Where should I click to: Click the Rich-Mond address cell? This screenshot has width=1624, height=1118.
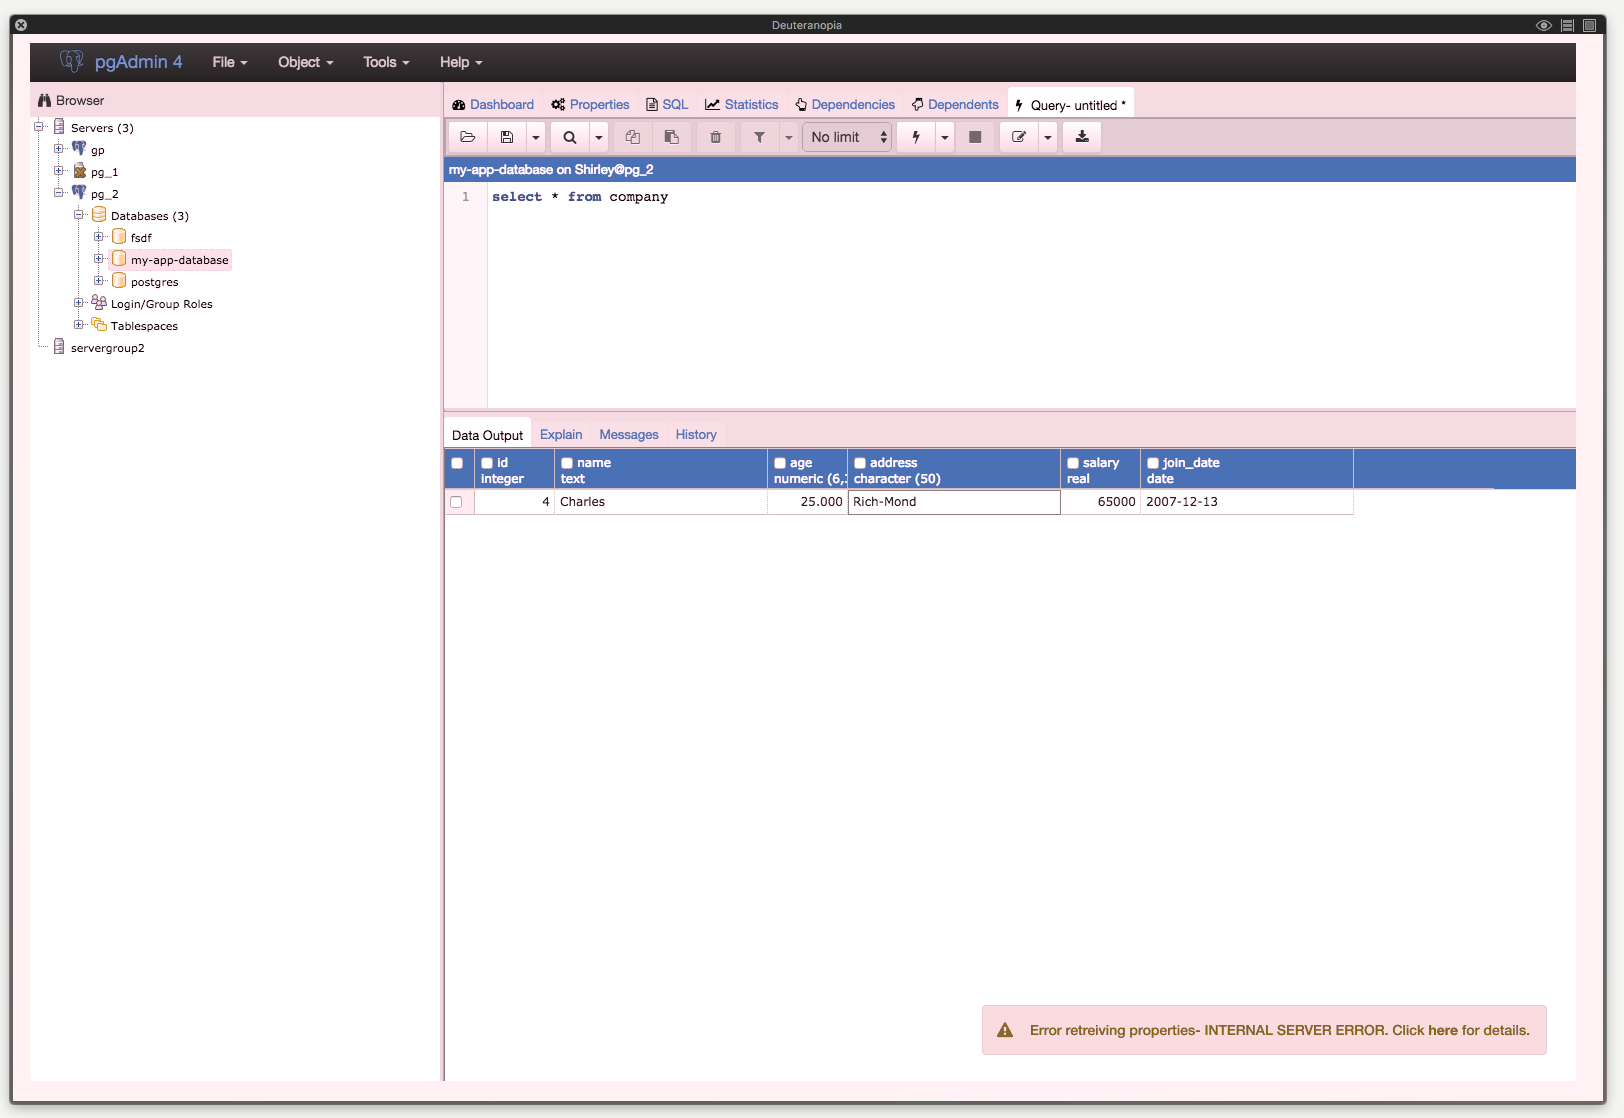953,502
